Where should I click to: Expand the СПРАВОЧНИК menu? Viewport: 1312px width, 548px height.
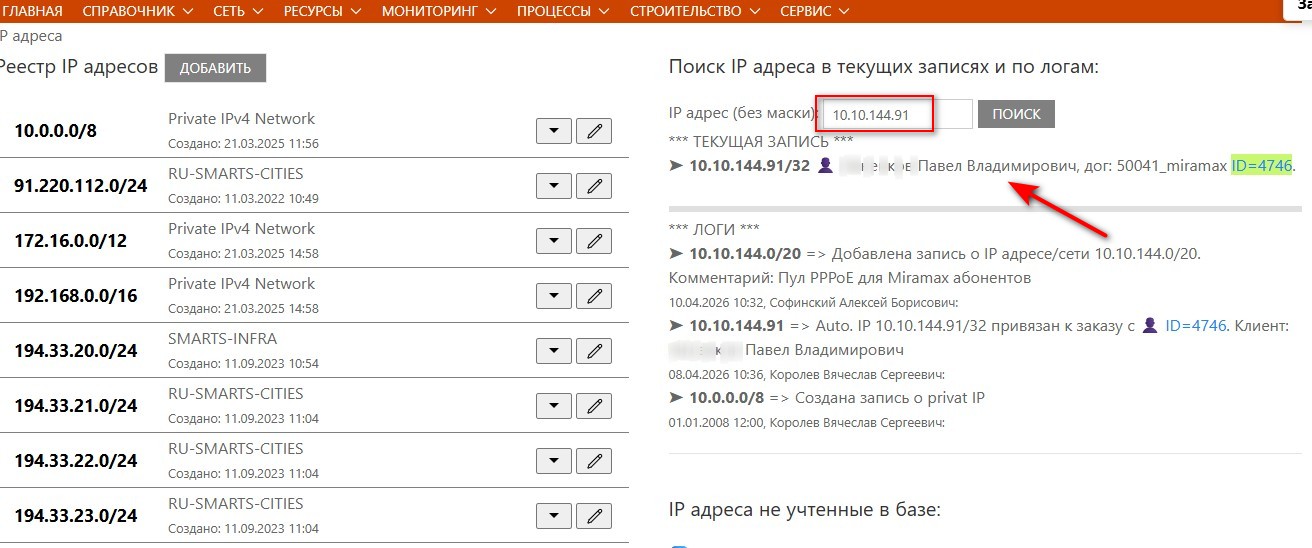pos(138,11)
